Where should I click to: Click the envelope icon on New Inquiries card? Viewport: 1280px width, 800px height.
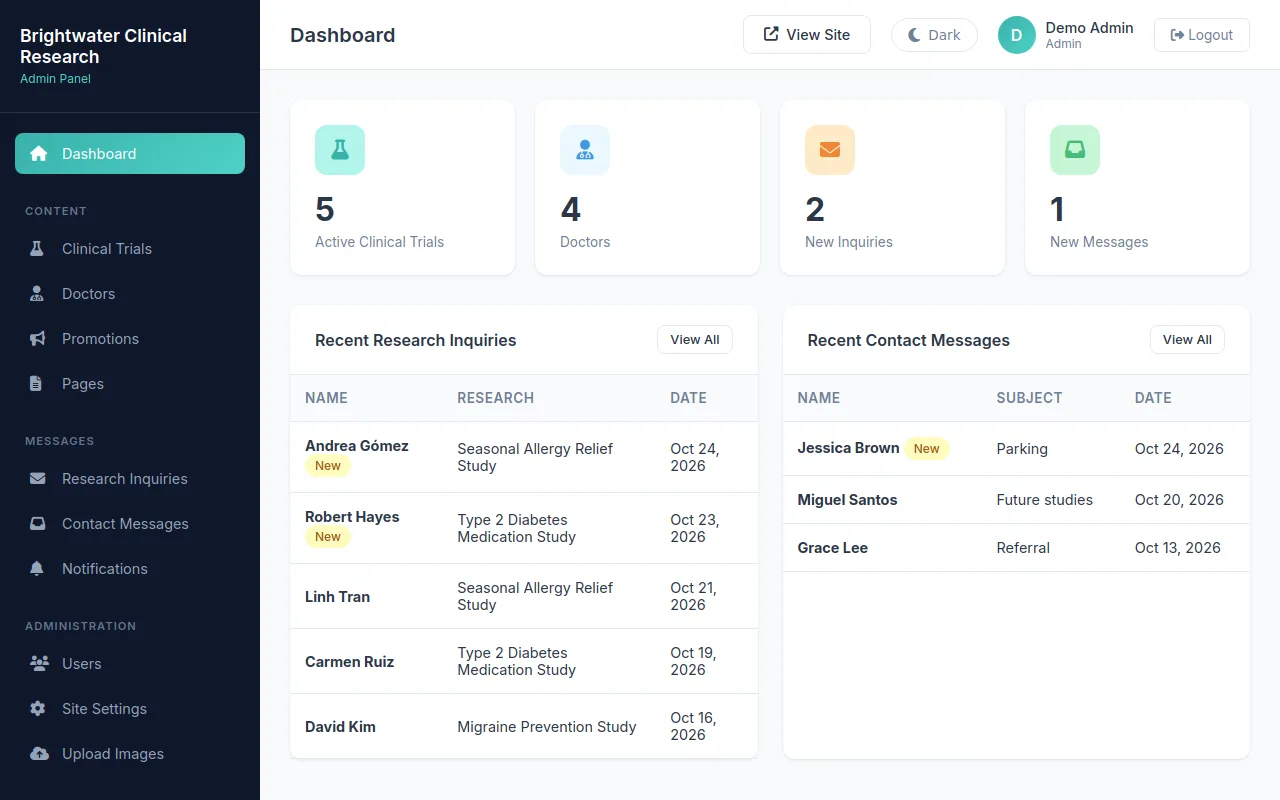[x=830, y=150]
